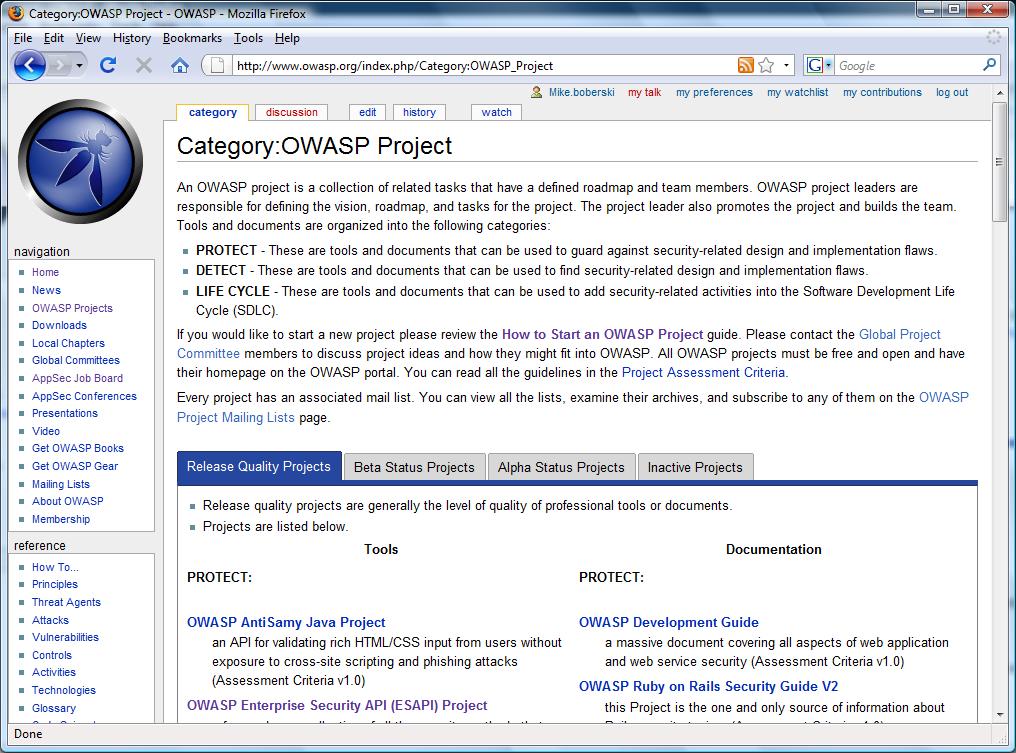Open the OWASP AntiSamy Java Project link
1016x753 pixels.
(286, 622)
